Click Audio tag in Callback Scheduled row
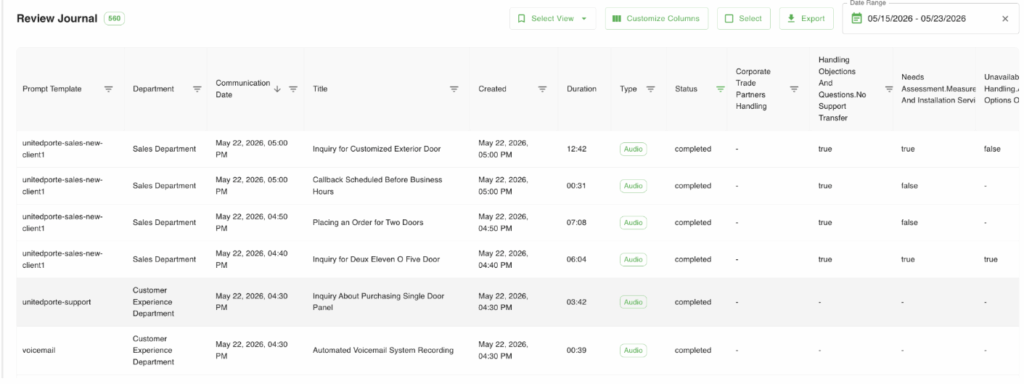The height and width of the screenshot is (384, 1024). click(633, 185)
